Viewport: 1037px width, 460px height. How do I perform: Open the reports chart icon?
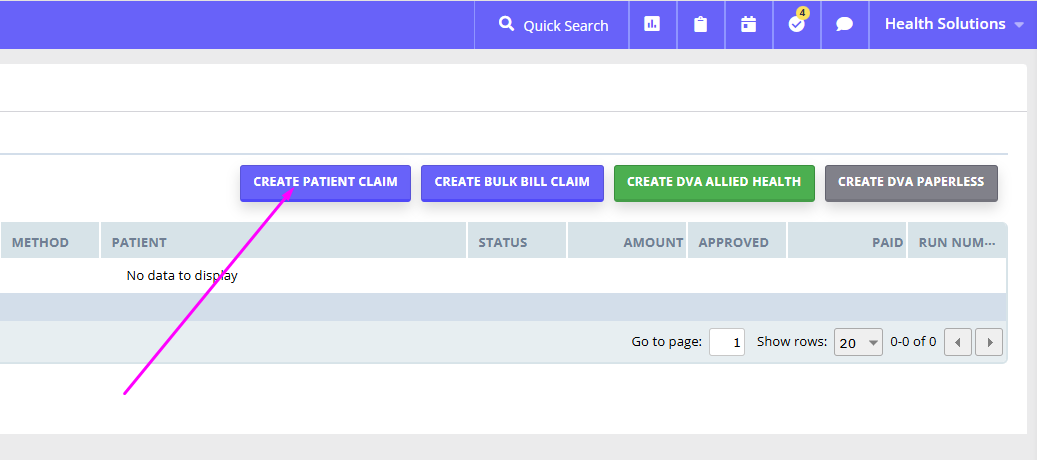coord(652,24)
